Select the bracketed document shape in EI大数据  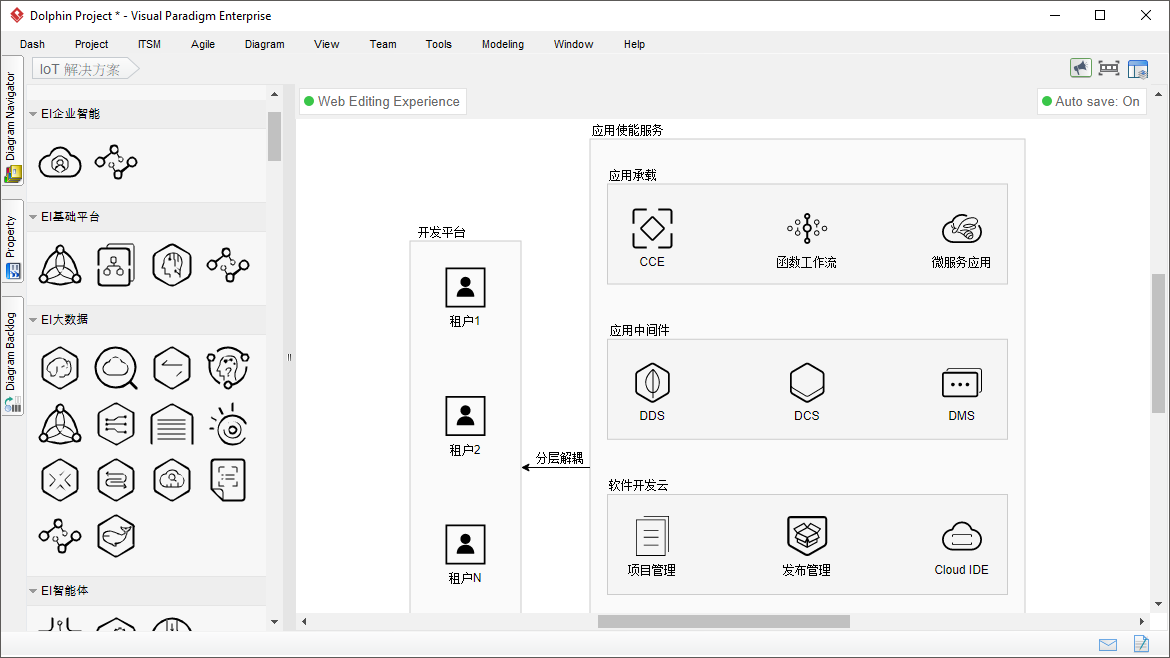click(x=228, y=480)
